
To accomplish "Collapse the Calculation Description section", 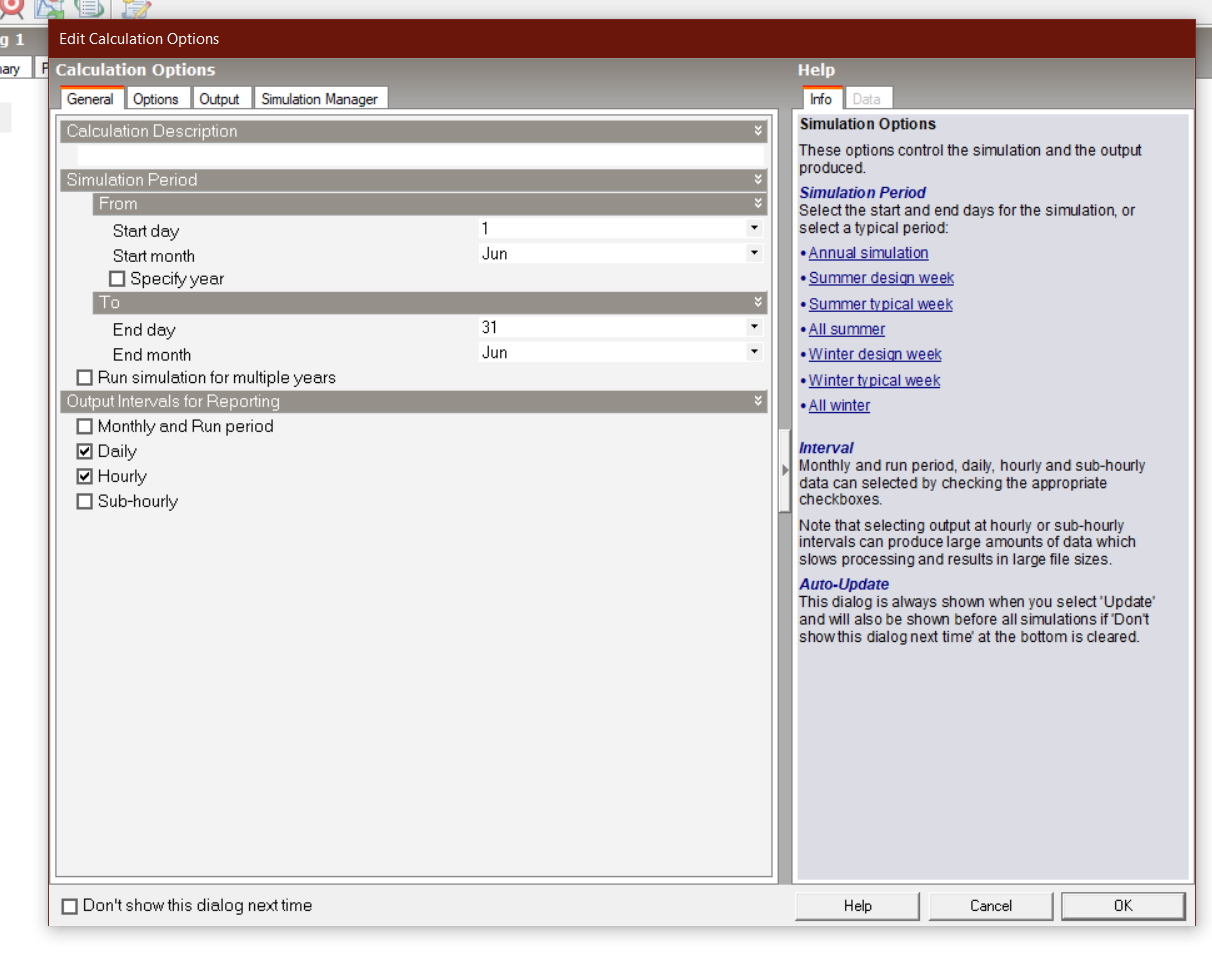I will tap(759, 131).
